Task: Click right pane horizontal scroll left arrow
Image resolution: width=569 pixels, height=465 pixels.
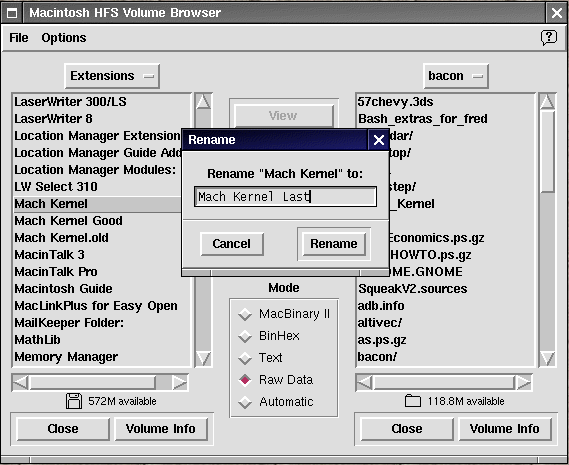Action: tap(365, 383)
